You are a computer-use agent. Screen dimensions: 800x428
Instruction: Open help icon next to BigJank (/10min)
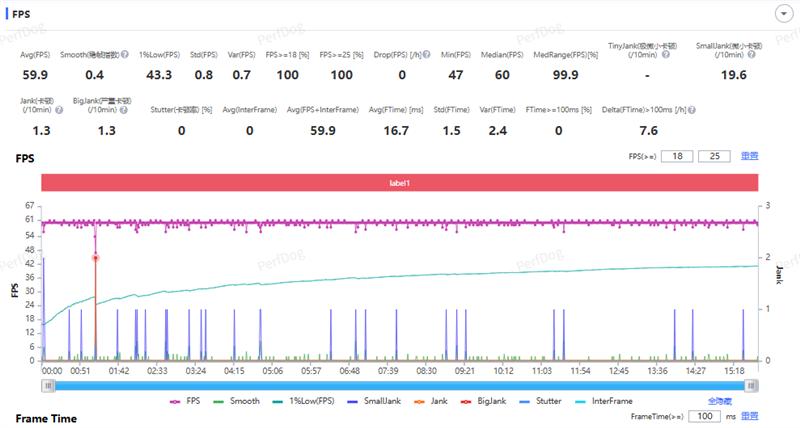tap(123, 110)
